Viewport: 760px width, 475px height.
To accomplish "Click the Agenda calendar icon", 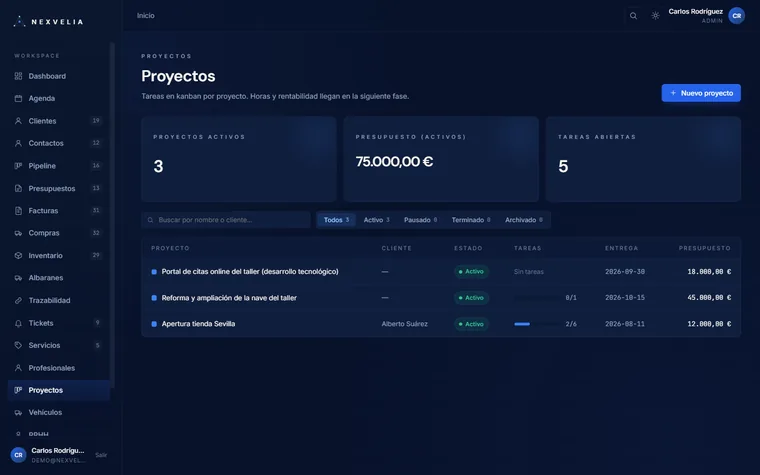I will [x=18, y=98].
